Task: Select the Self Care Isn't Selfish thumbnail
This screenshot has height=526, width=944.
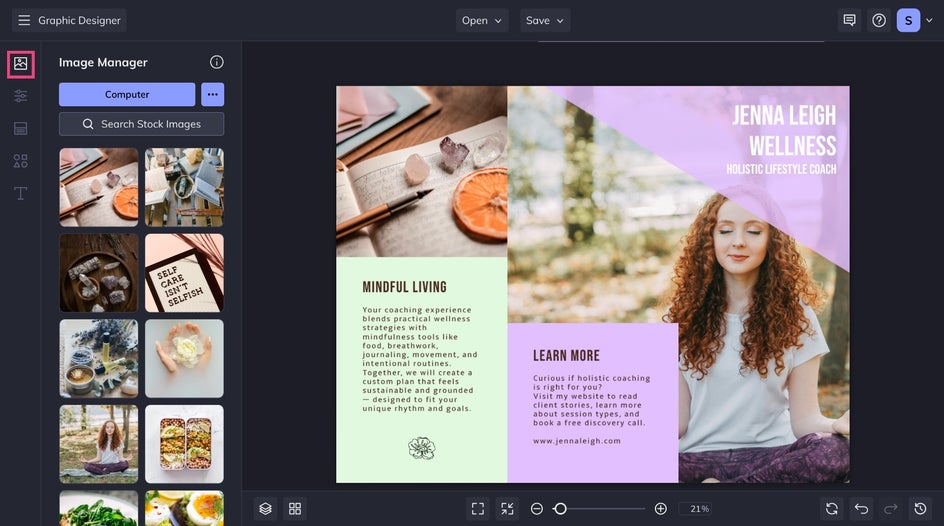Action: (184, 273)
